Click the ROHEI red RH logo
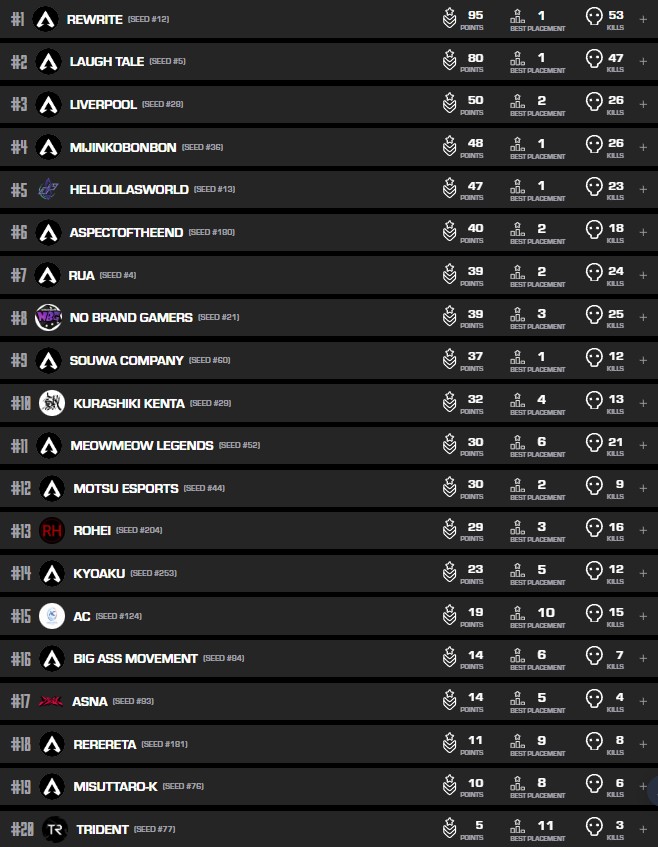 52,531
